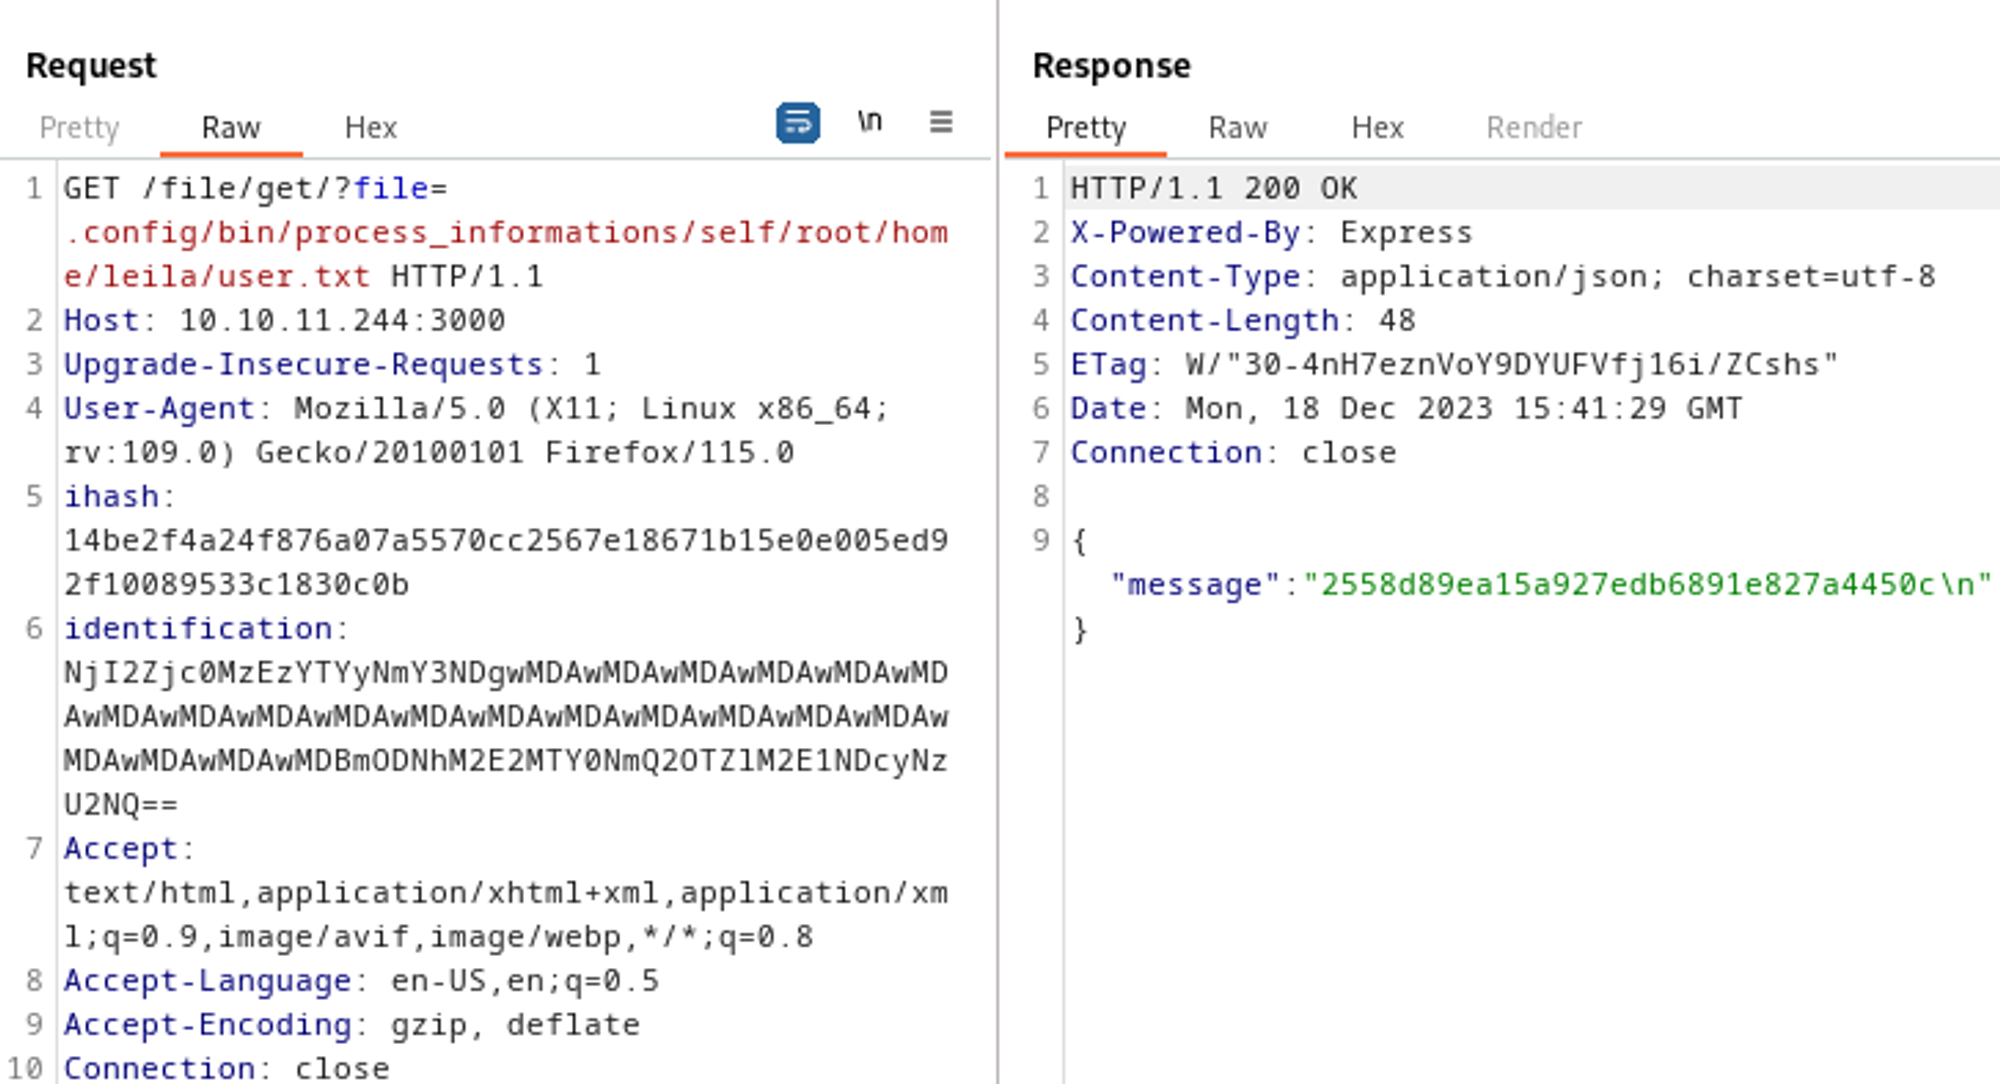This screenshot has width=2000, height=1084.
Task: Switch Request view to Pretty tab
Action: coord(79,128)
